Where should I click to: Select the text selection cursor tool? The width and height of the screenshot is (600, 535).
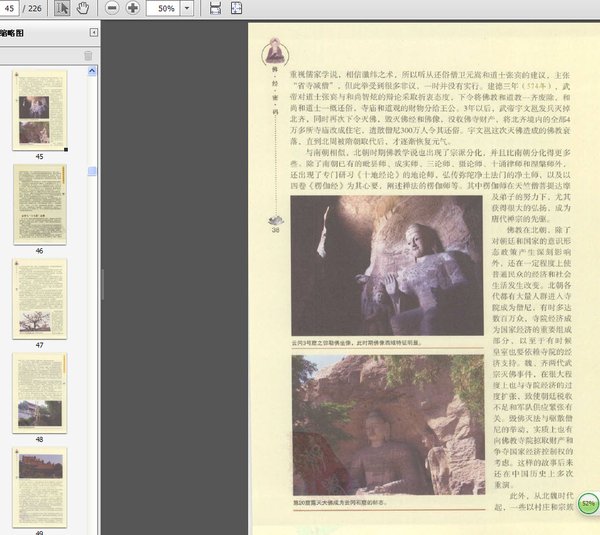click(62, 8)
